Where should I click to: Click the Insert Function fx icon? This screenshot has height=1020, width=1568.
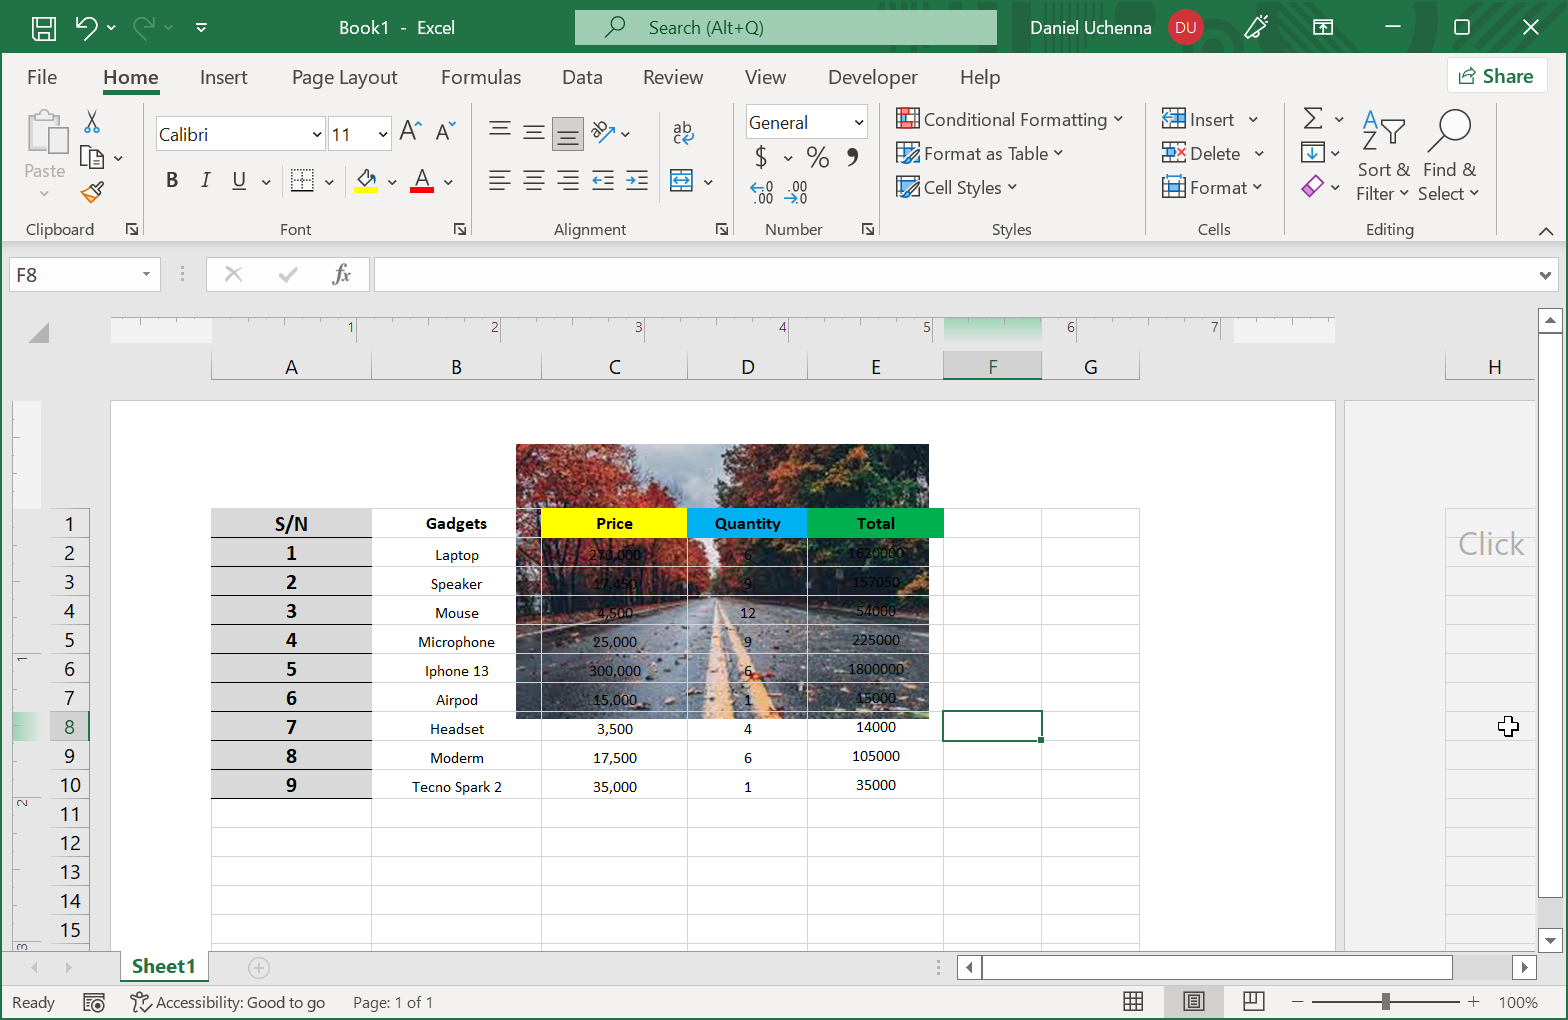[341, 274]
